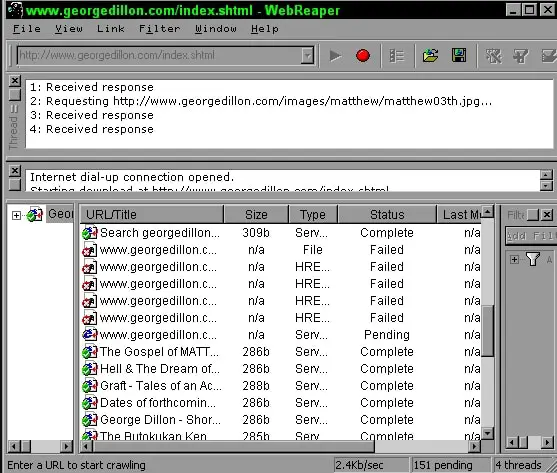Viewport: 557px width, 473px height.
Task: Open the Link menu
Action: tap(110, 28)
